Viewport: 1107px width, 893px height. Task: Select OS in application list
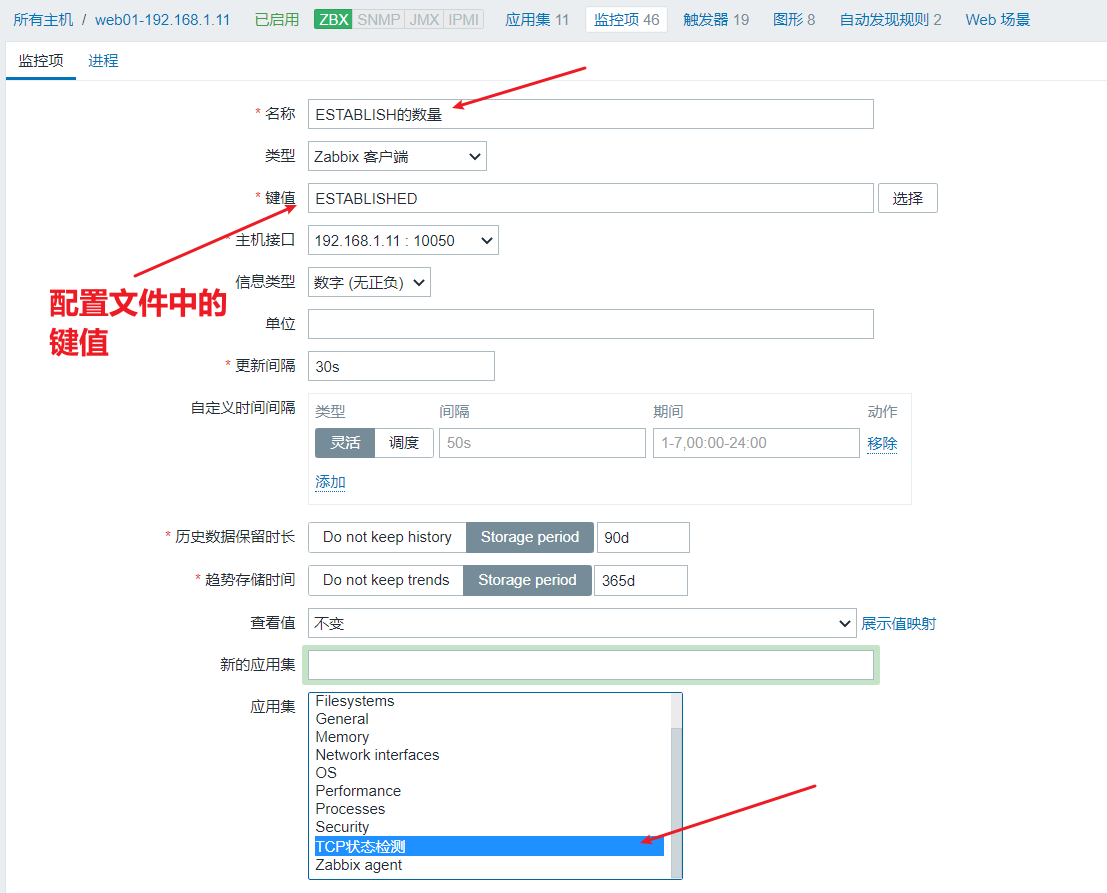pyautogui.click(x=489, y=773)
